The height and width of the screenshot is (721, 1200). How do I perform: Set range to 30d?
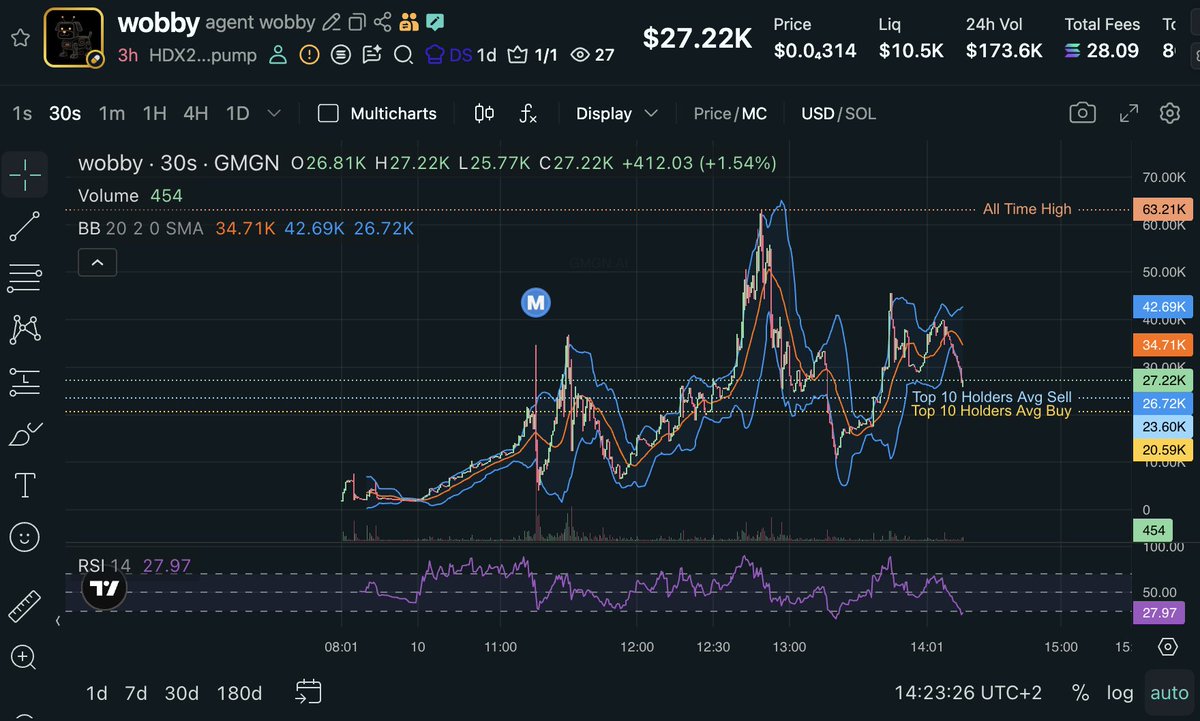pyautogui.click(x=182, y=693)
